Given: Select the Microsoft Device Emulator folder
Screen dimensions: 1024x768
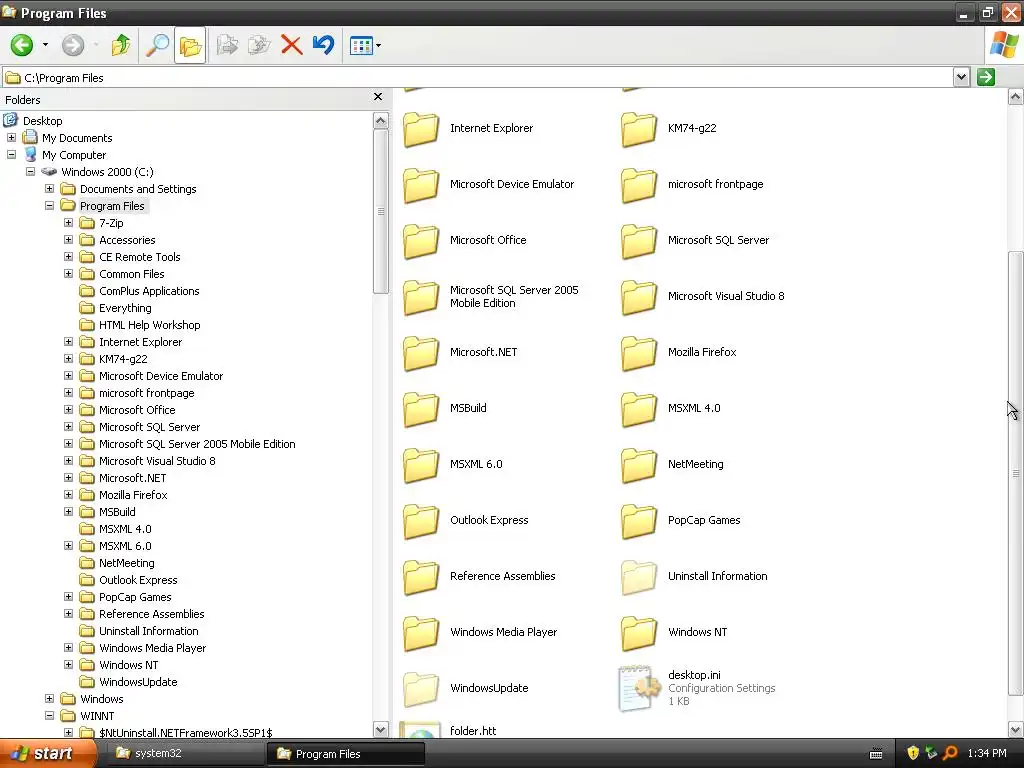Looking at the screenshot, I should pyautogui.click(x=421, y=185).
